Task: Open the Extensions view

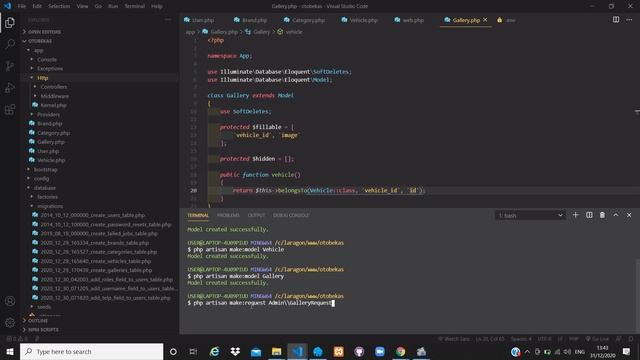Action: pyautogui.click(x=10, y=109)
